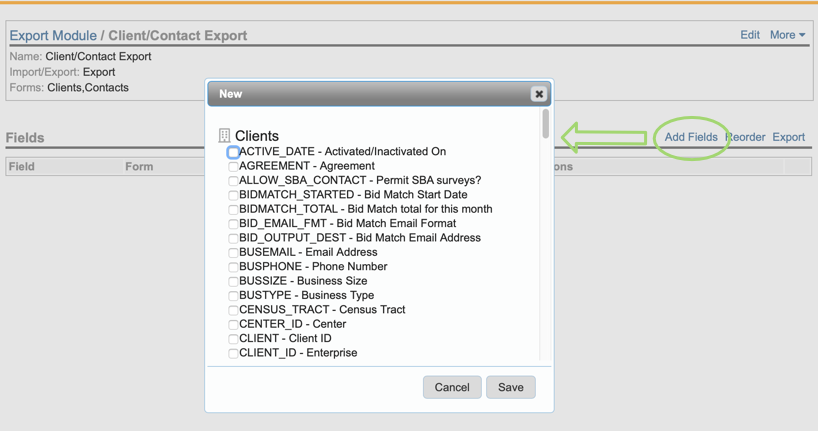Open the More dropdown menu
Screen dimensions: 818x431
(787, 35)
